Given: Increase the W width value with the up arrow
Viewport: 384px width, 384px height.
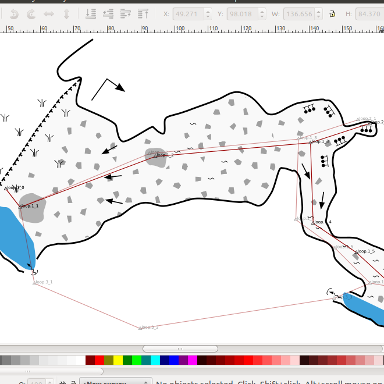Looking at the screenshot, I should tap(319, 11).
